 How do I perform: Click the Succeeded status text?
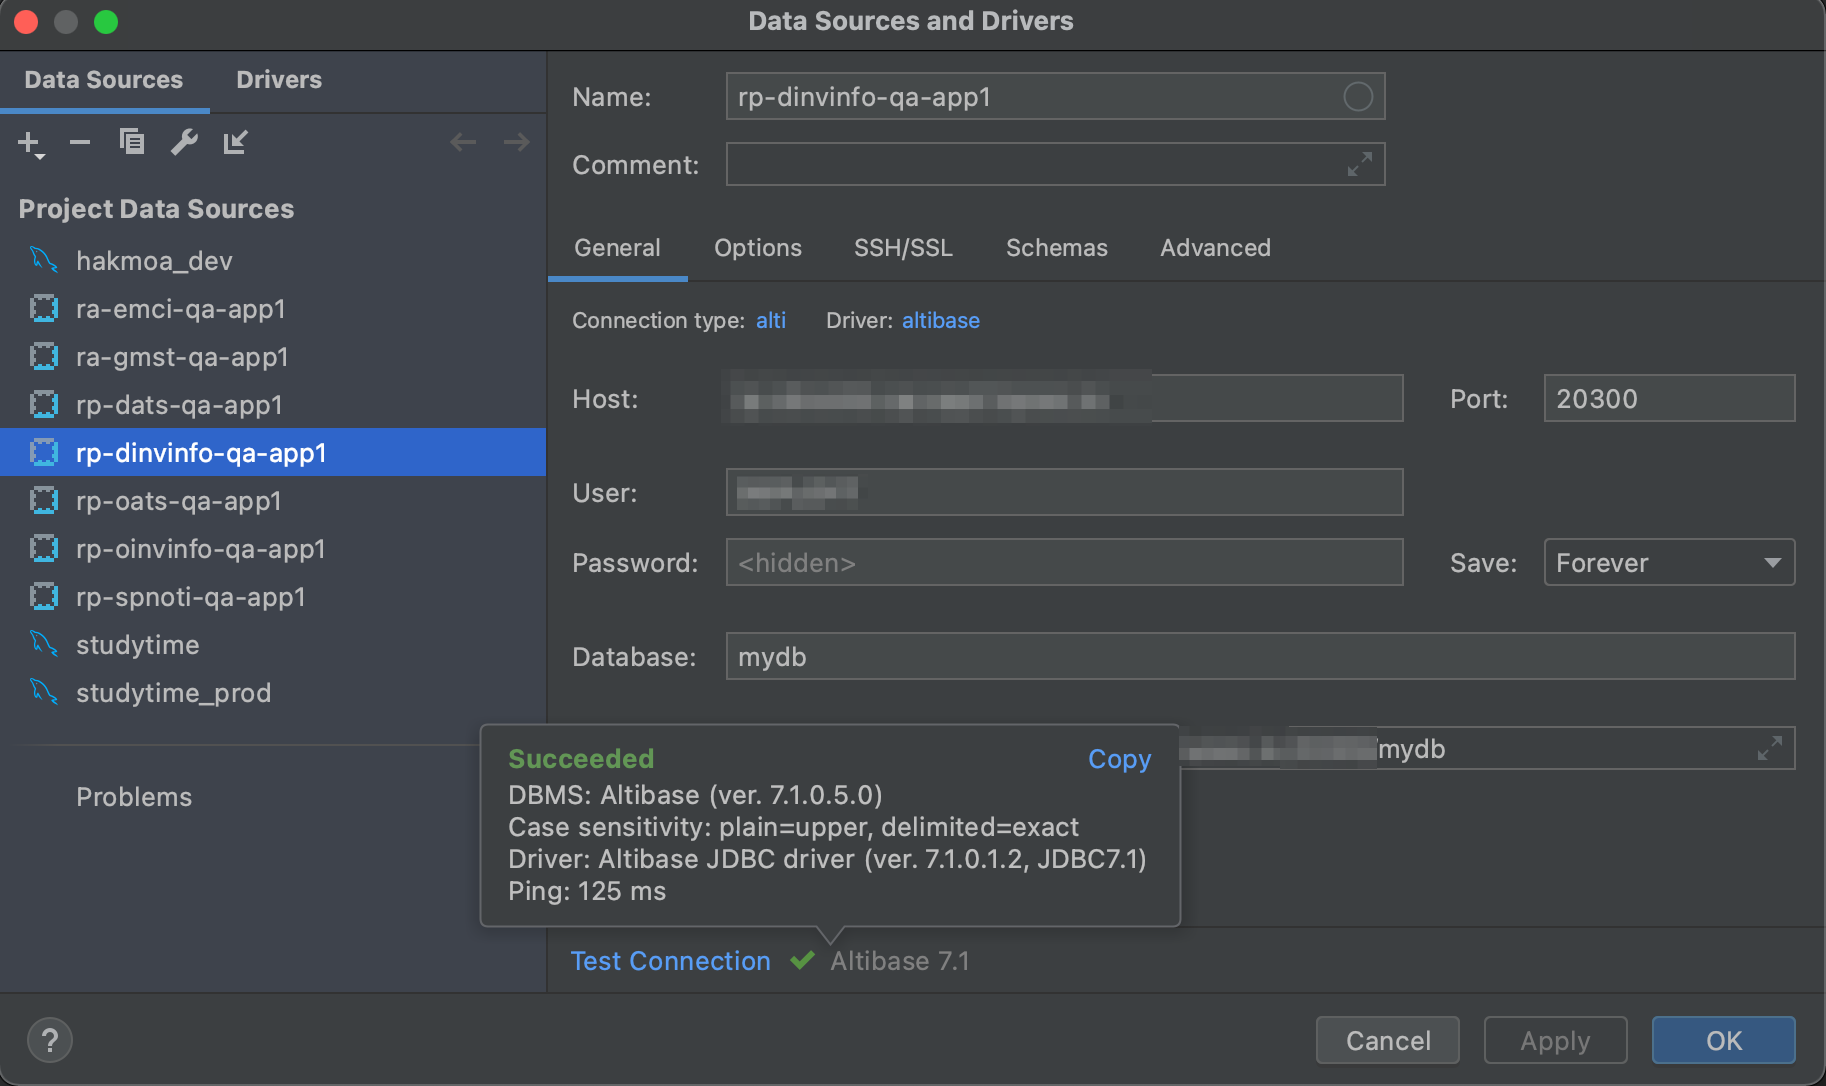[581, 759]
